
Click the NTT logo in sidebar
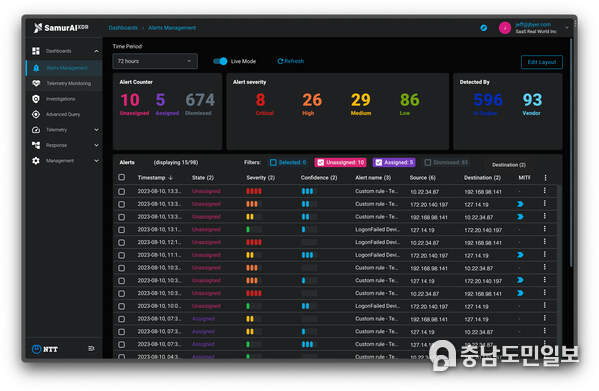pos(45,349)
